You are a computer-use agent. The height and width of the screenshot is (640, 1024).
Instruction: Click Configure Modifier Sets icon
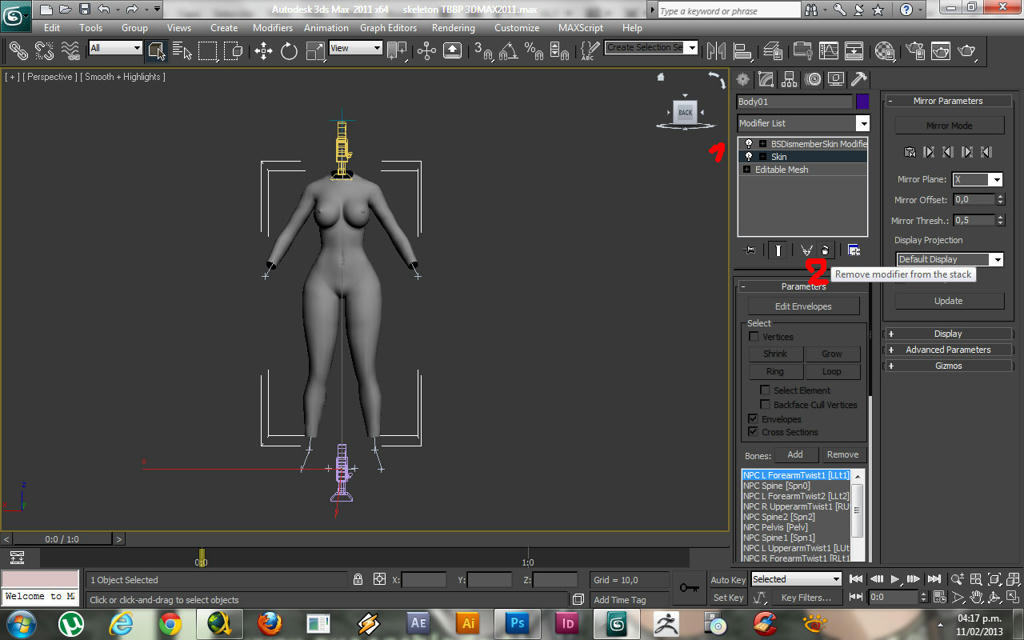point(854,250)
